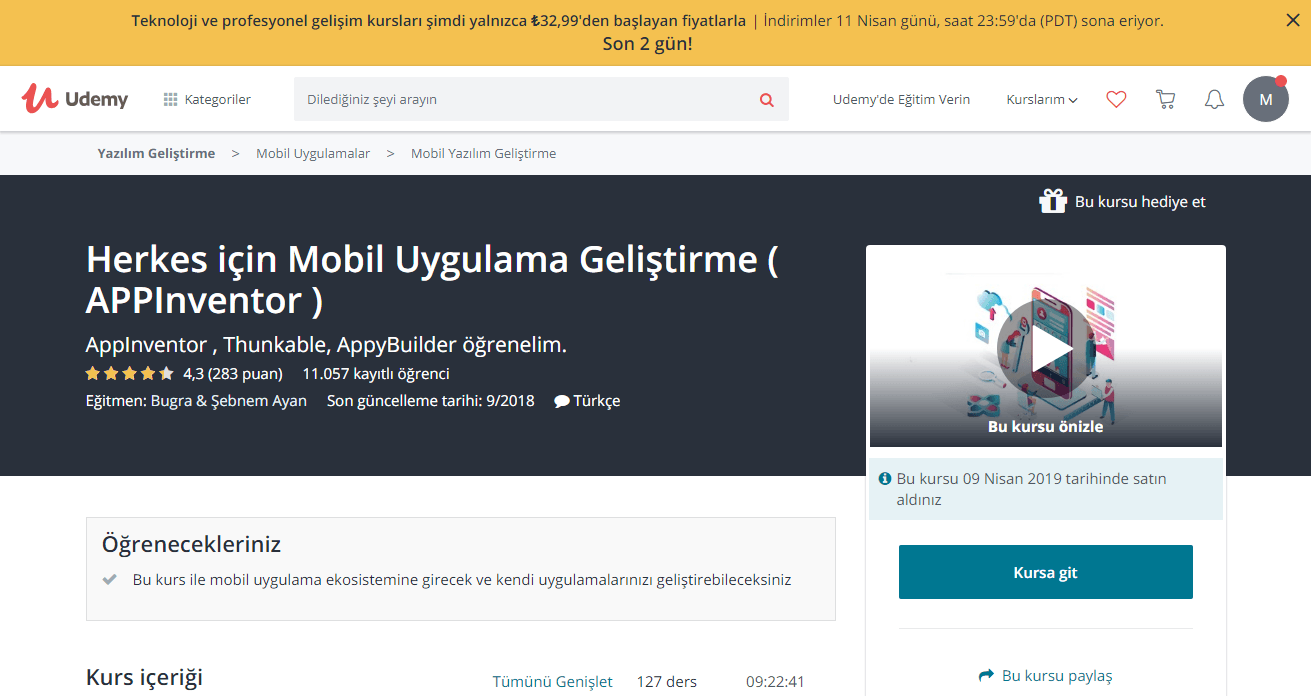
Task: Click the Öğrenecekleriniz heading
Action: 191,545
